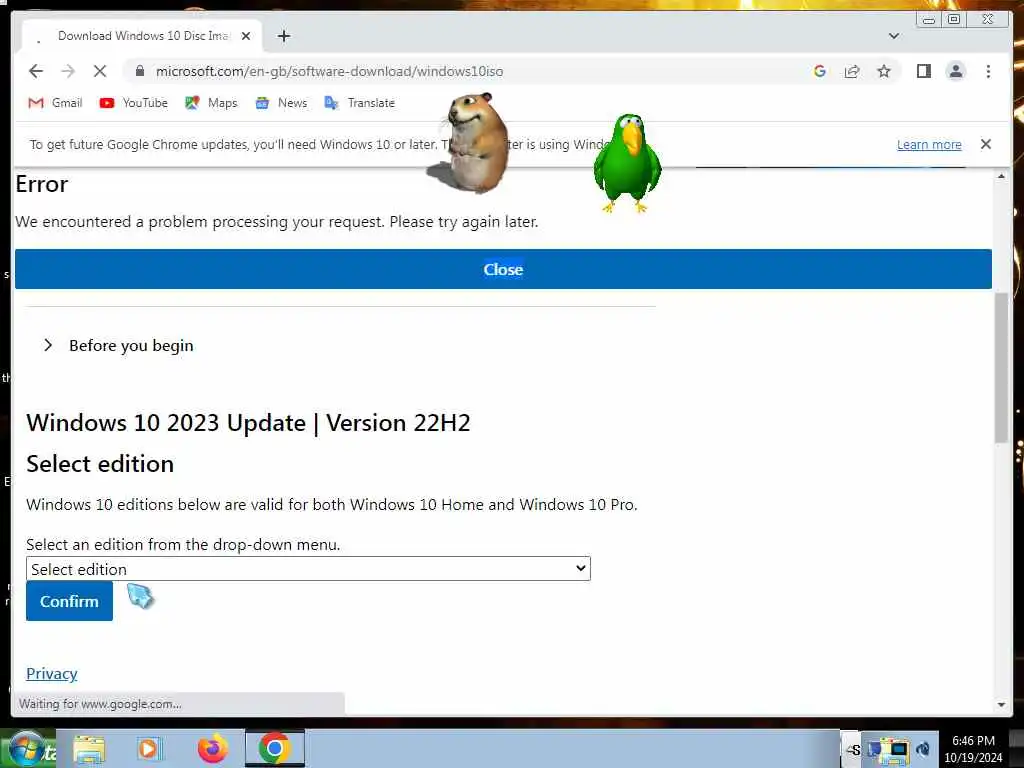This screenshot has height=768, width=1024.
Task: Open Maps bookmark
Action: (211, 103)
